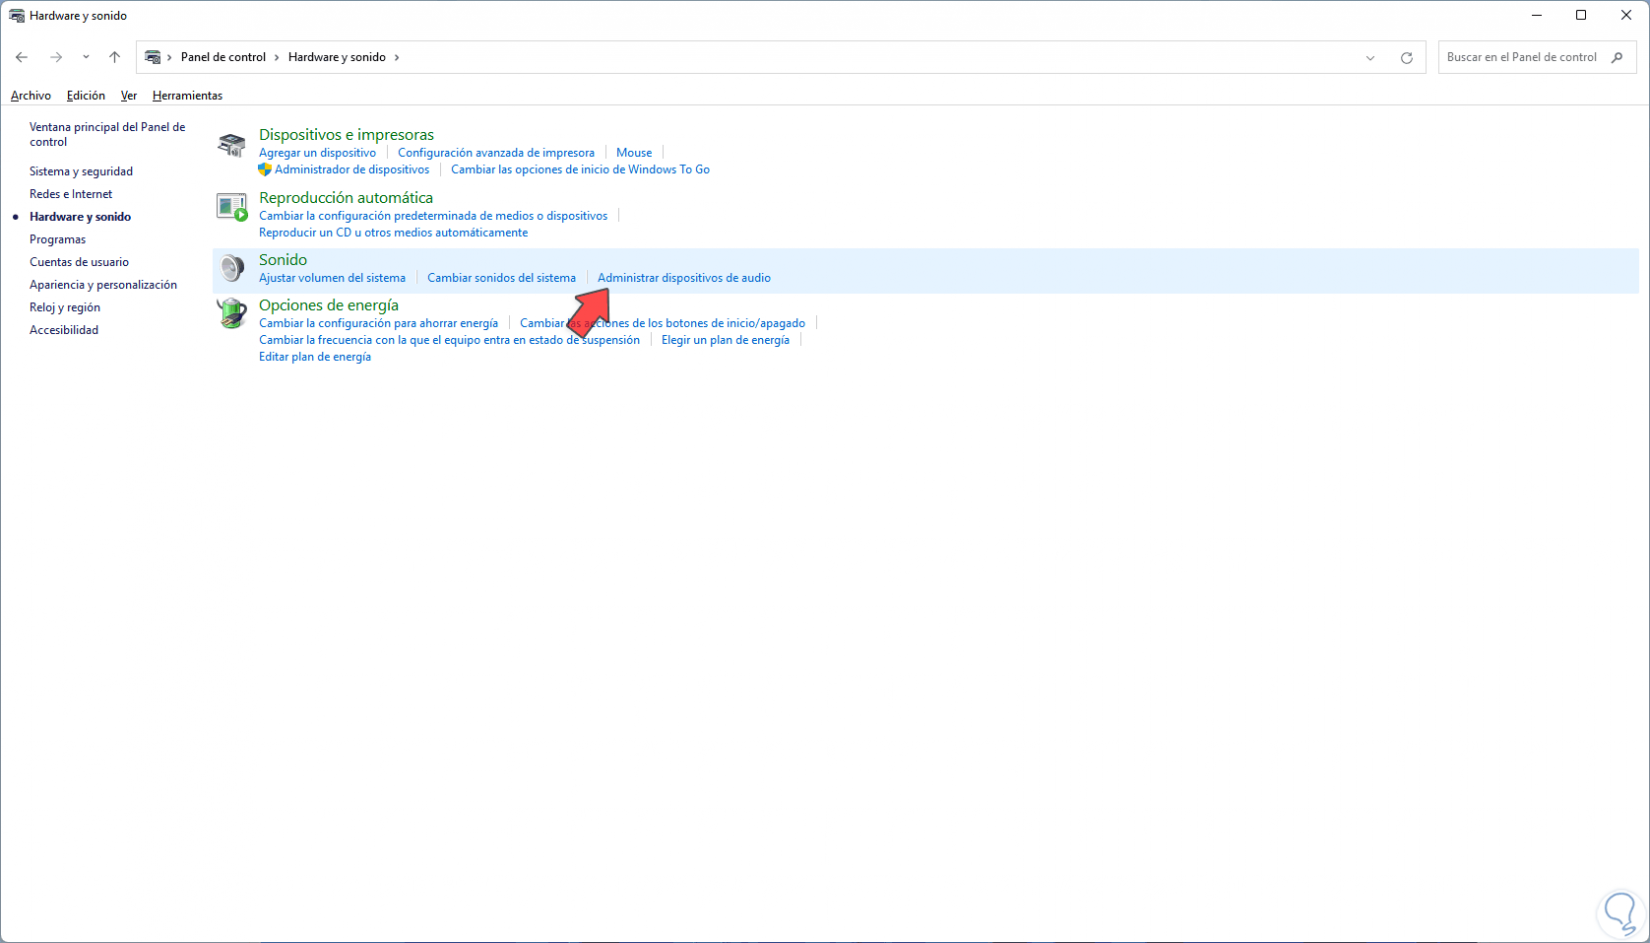Open Sistema y seguridad in sidebar
Screen dimensions: 1650x943
pos(81,172)
